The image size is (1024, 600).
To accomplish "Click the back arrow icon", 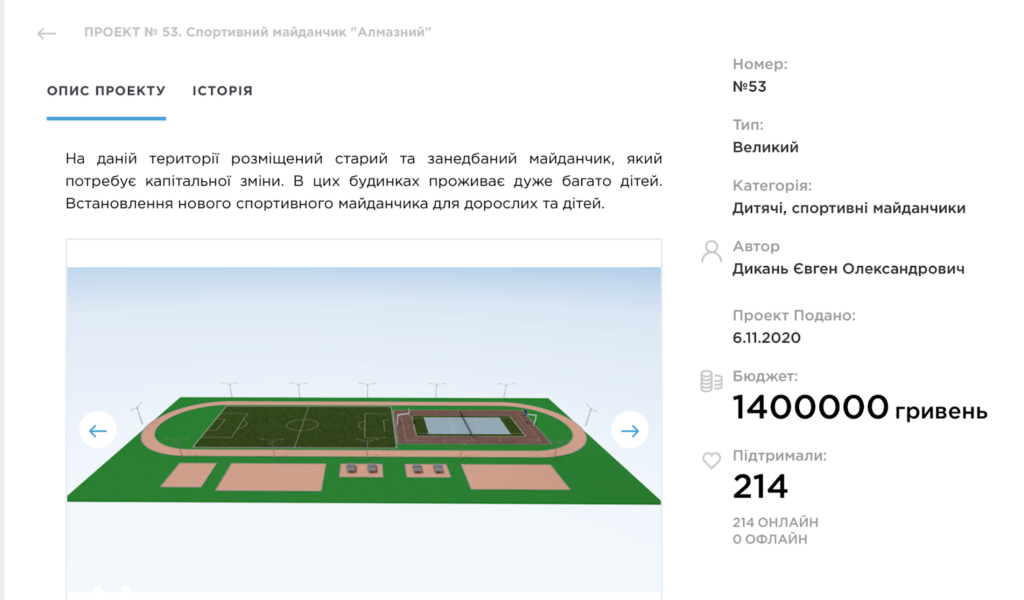I will 46,33.
